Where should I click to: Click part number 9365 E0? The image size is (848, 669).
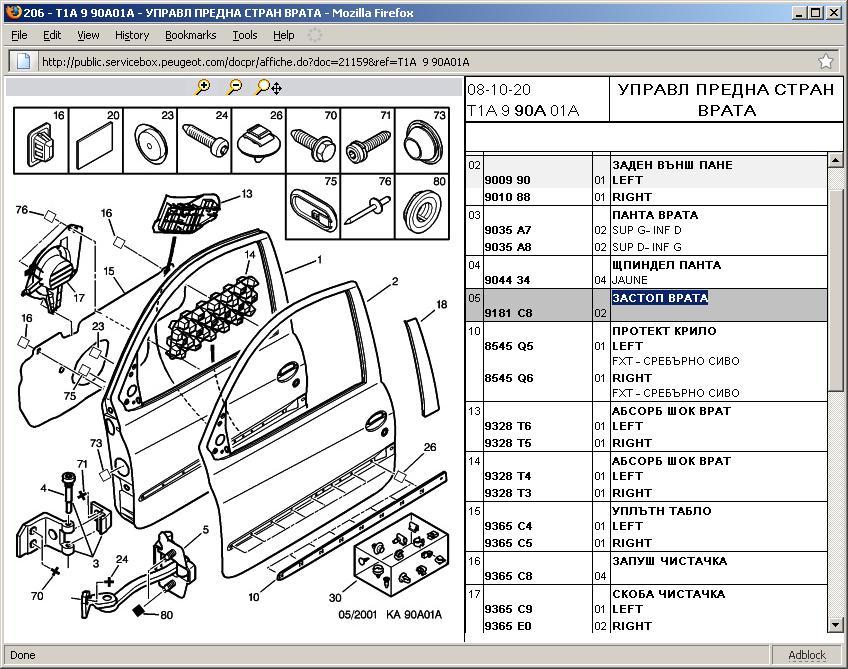coord(508,626)
